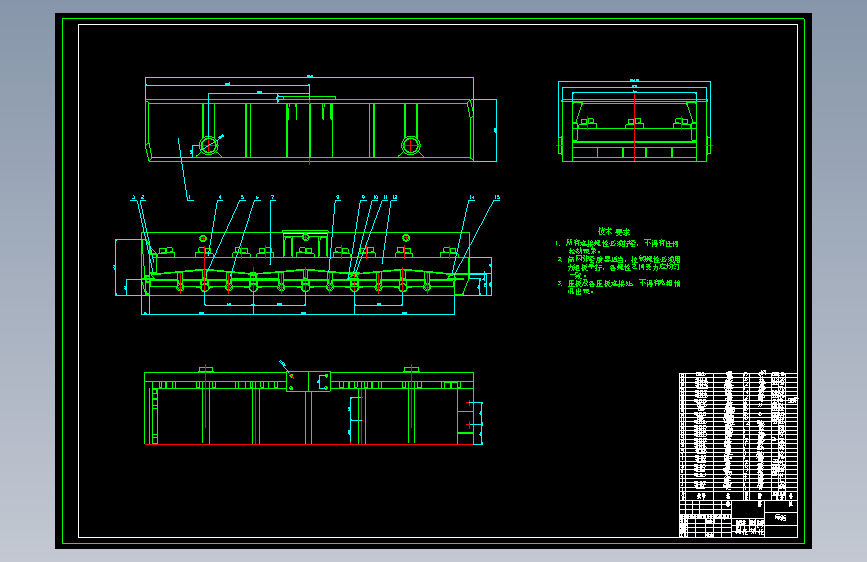Click the right circular hole in top view

pyautogui.click(x=411, y=145)
